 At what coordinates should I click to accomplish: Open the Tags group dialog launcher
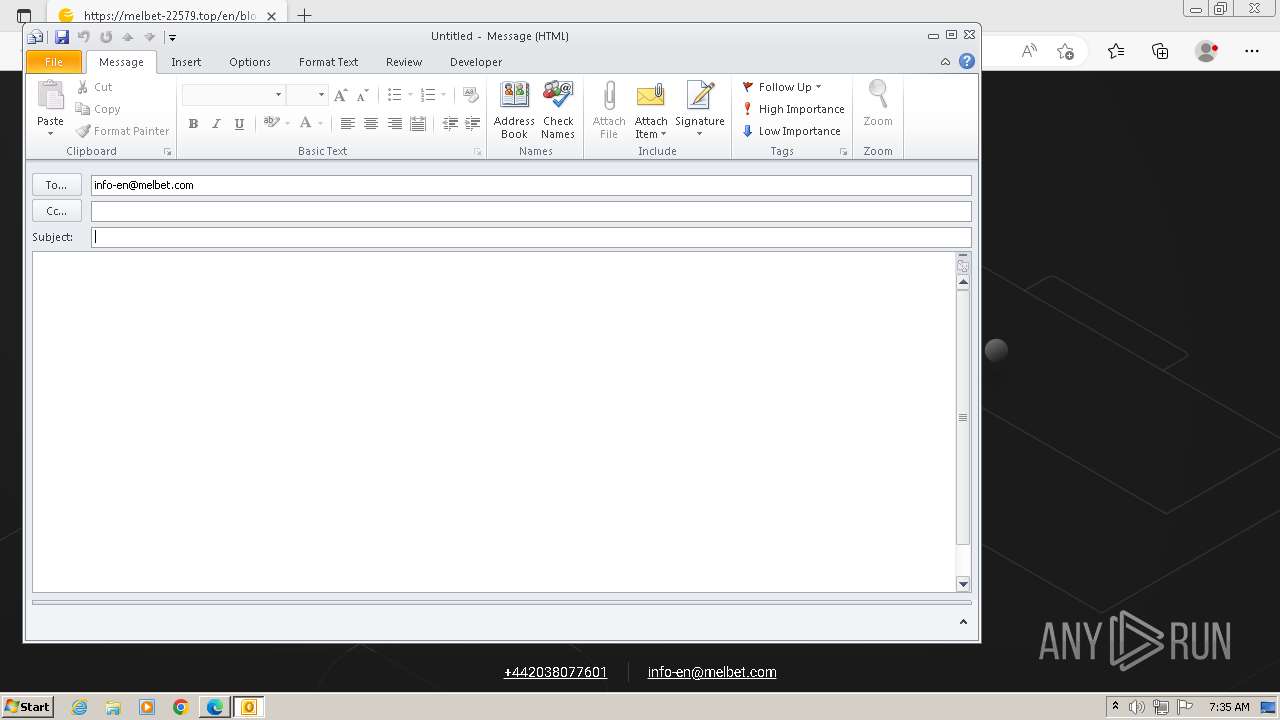[x=844, y=152]
